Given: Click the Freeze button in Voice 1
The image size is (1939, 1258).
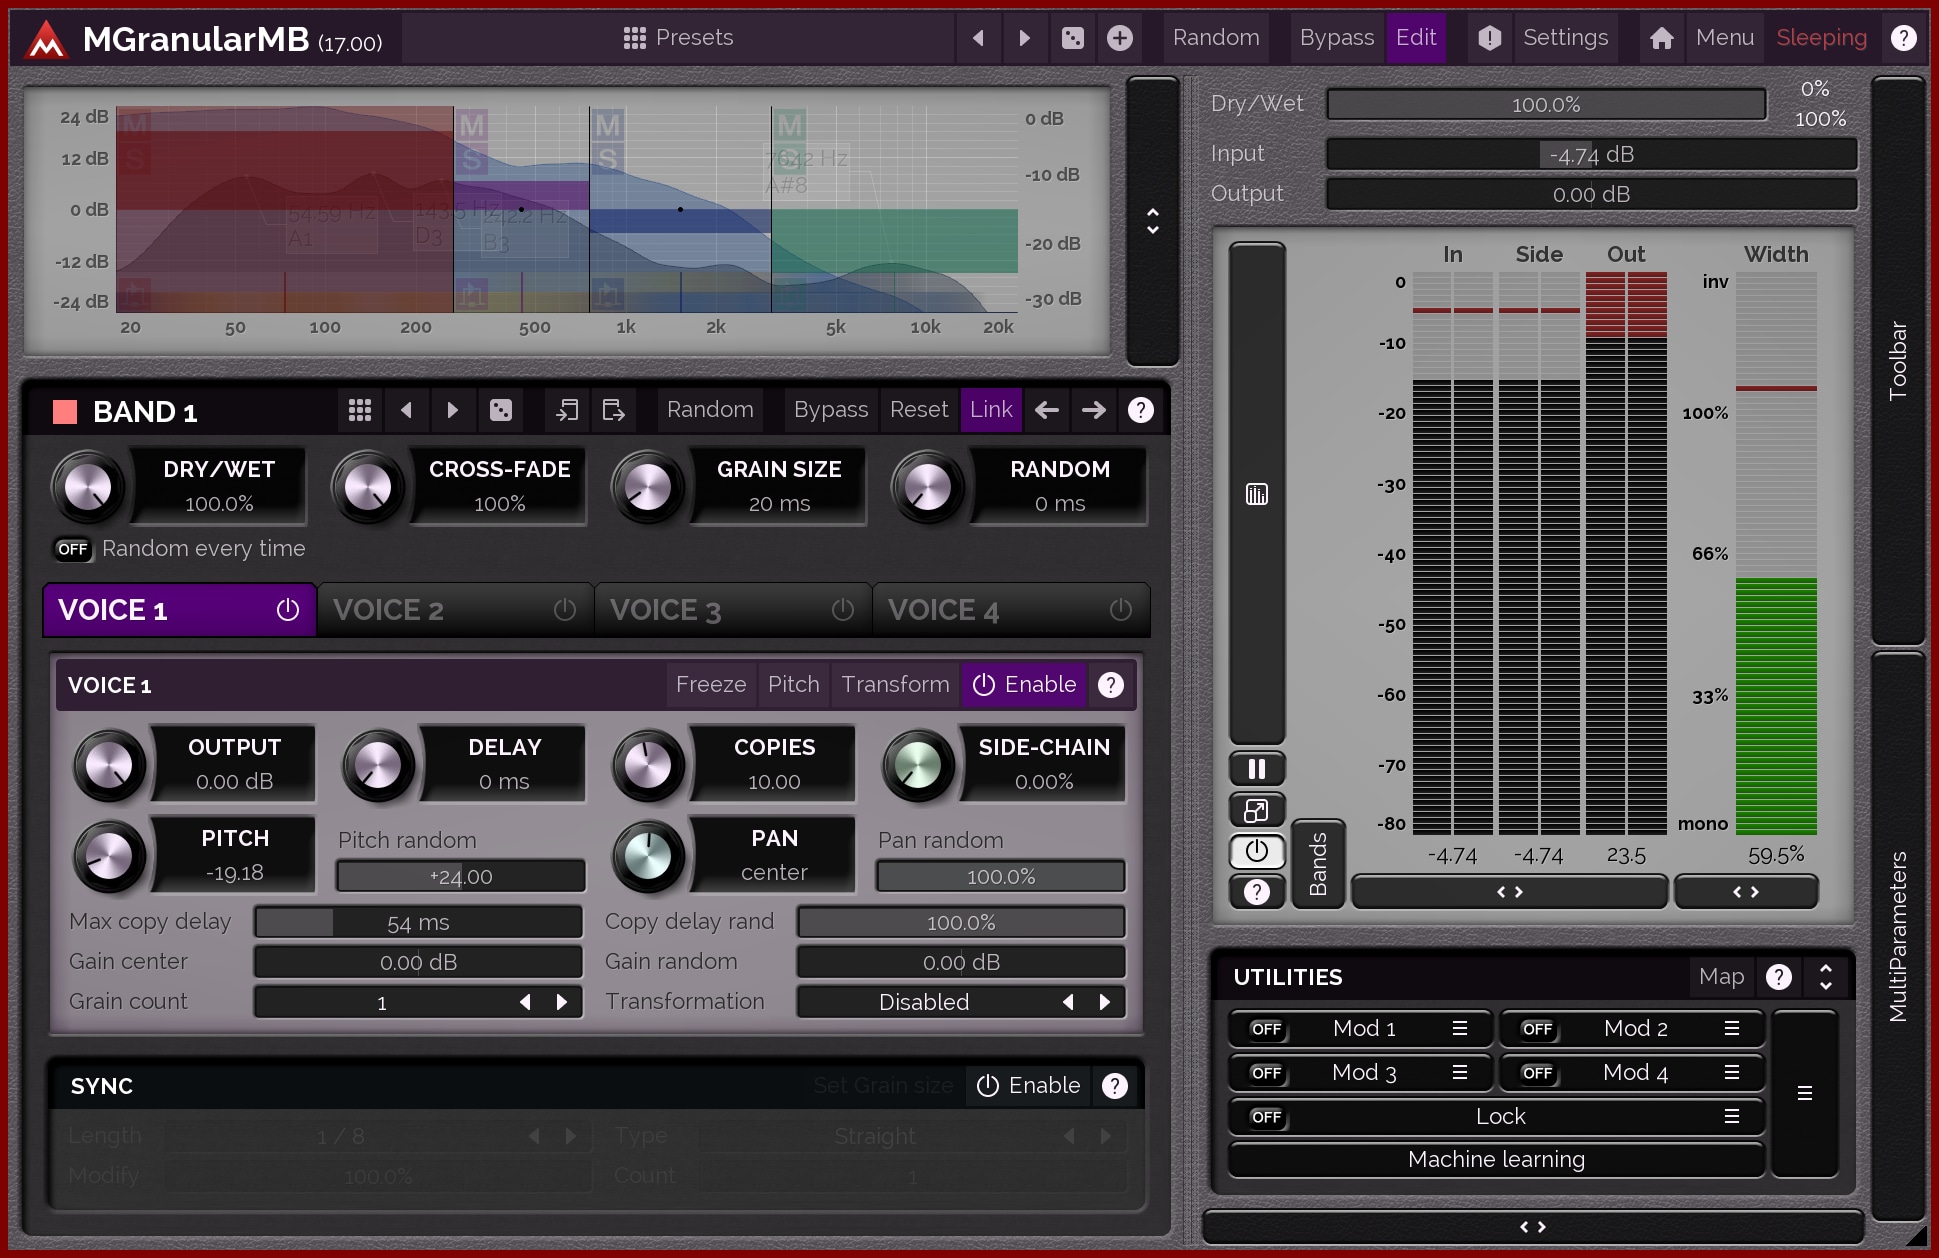Looking at the screenshot, I should (710, 685).
